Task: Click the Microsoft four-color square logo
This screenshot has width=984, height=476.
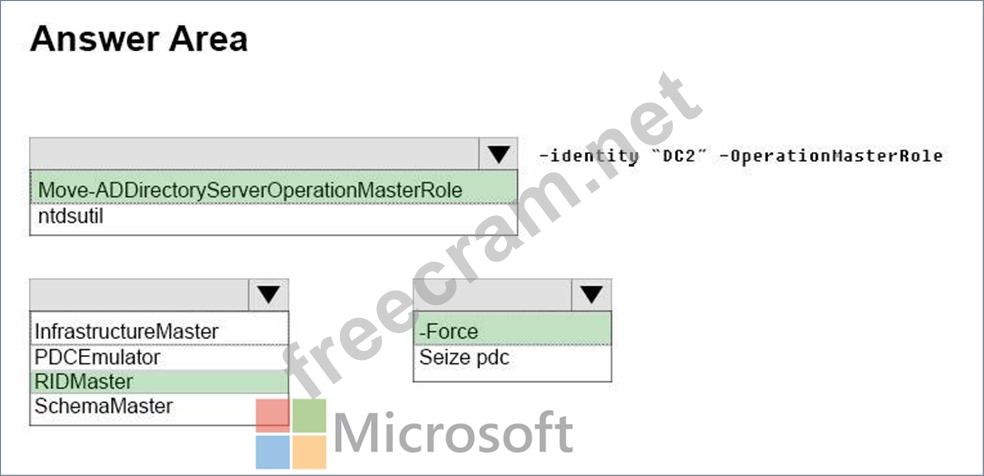Action: [291, 434]
